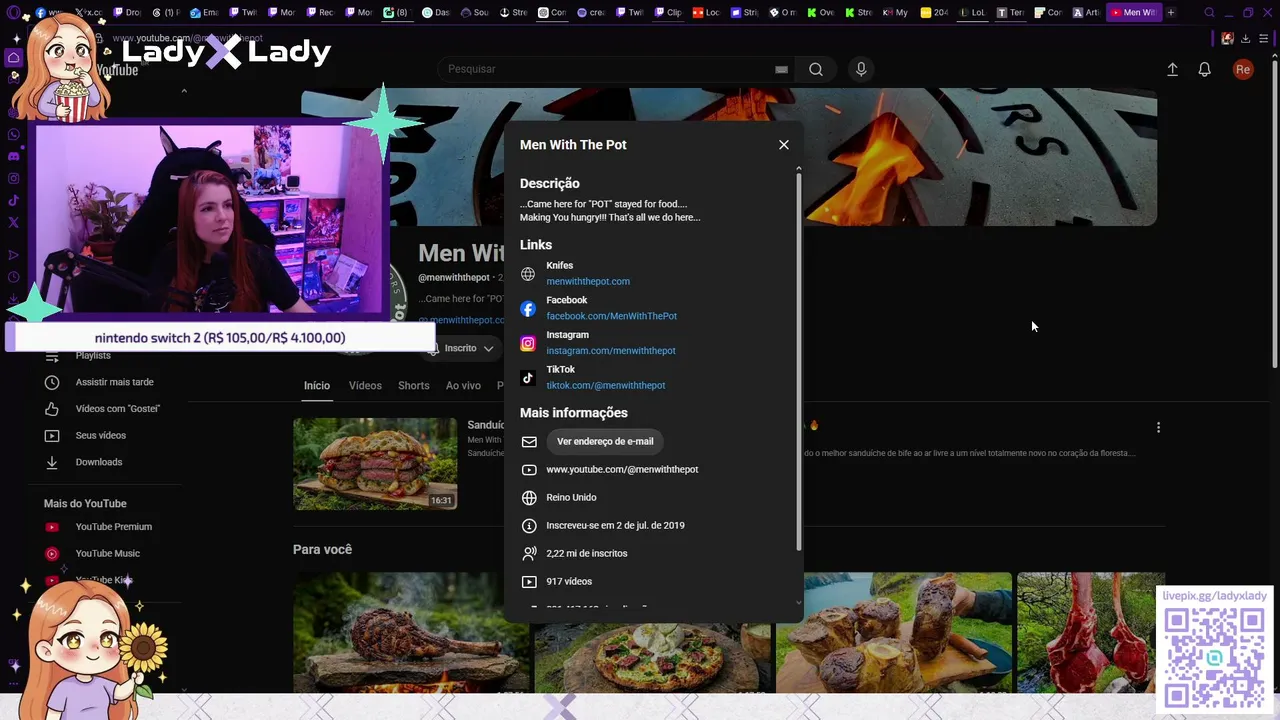Click the globe icon beside Knifes
The image size is (1280, 720).
click(528, 274)
